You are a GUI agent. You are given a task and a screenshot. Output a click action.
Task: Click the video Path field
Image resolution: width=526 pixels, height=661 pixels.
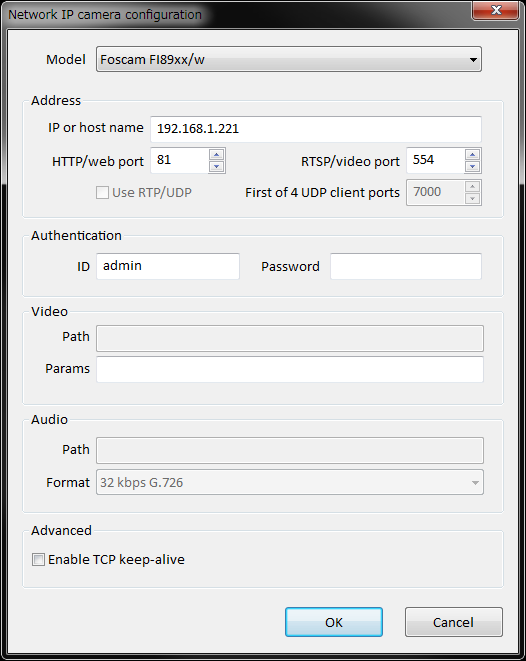290,338
